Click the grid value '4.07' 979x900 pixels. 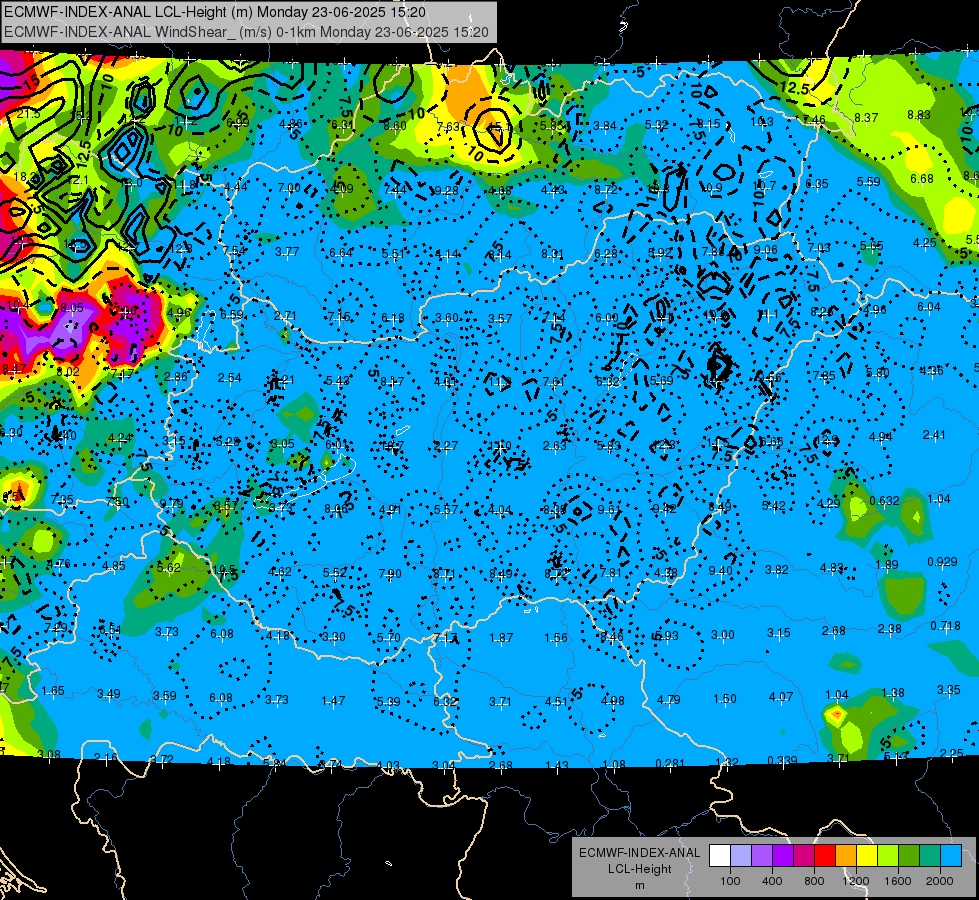[x=781, y=696]
